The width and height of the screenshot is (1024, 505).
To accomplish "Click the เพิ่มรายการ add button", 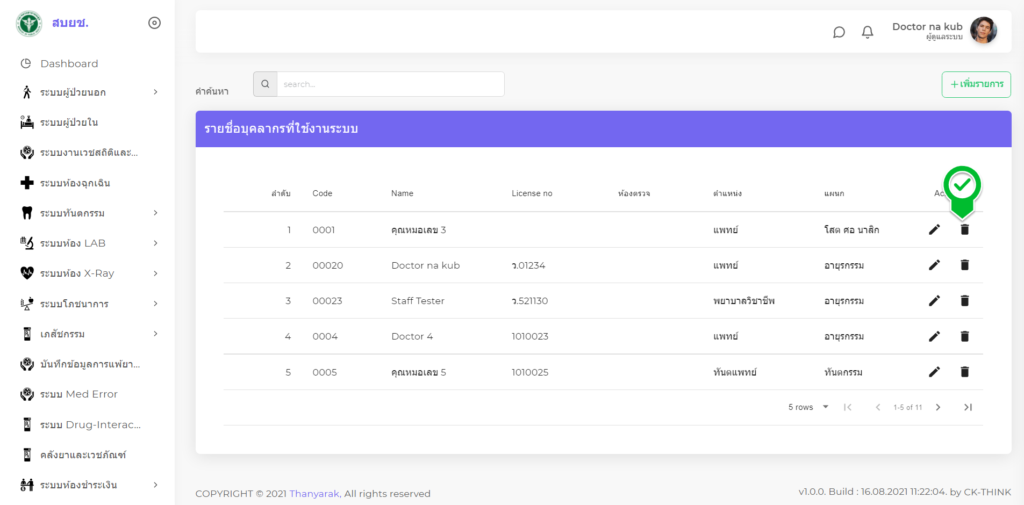I will (x=976, y=85).
